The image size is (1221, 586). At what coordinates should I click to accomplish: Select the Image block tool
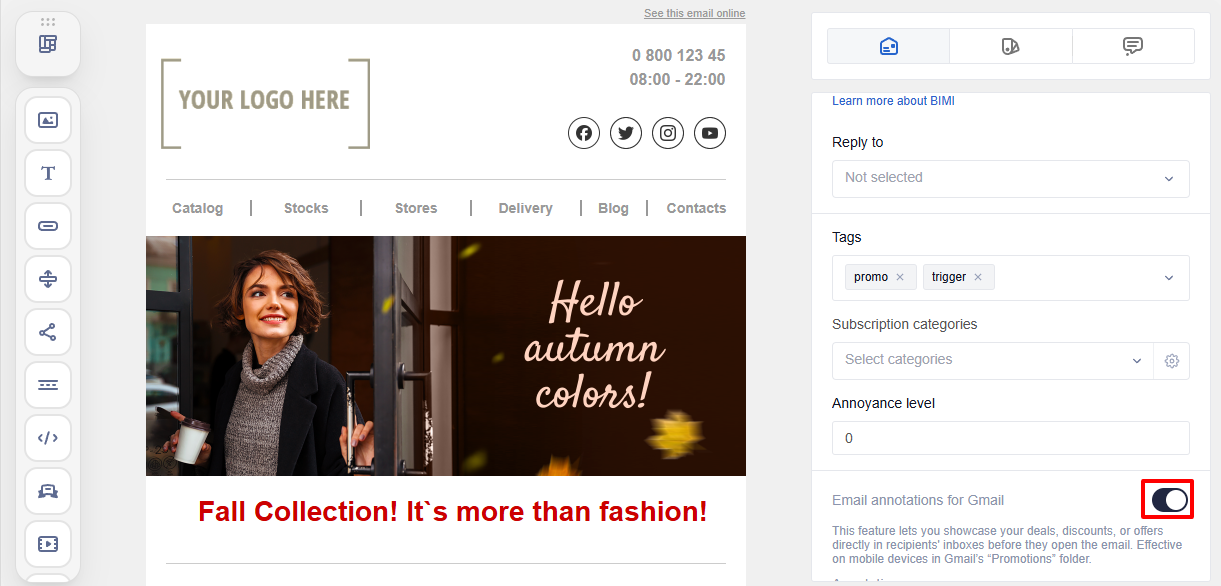(x=47, y=120)
